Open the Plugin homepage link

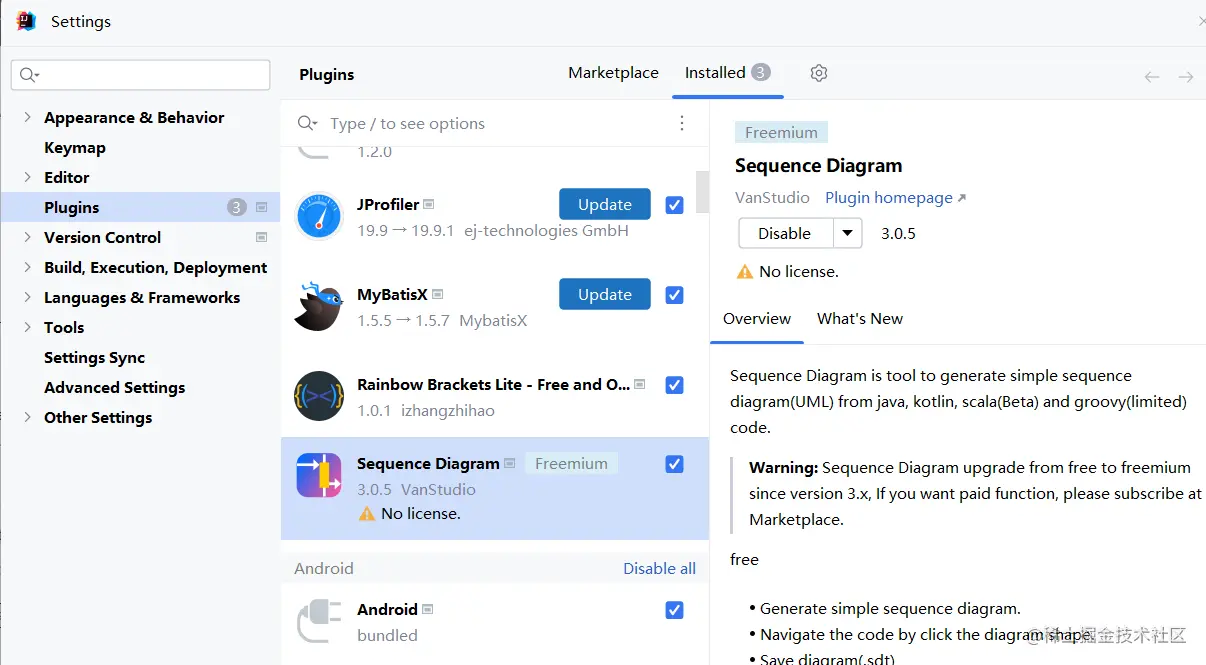tap(895, 198)
